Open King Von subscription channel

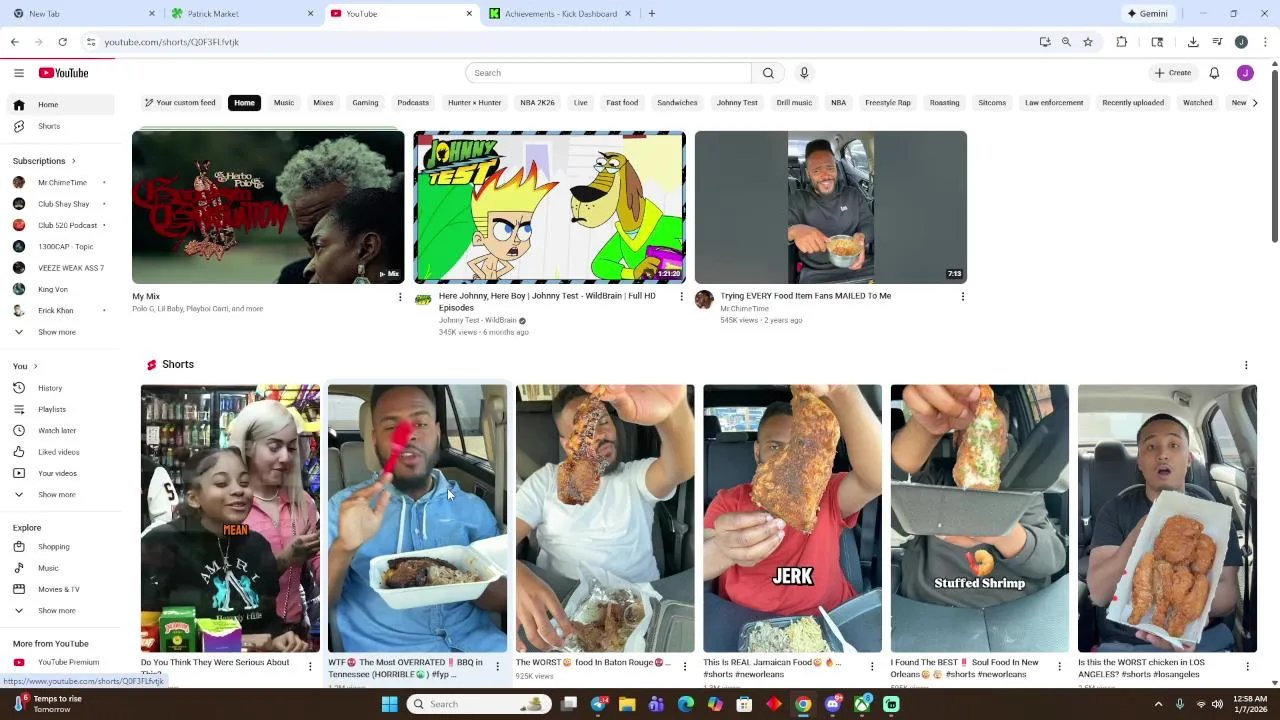59,289
